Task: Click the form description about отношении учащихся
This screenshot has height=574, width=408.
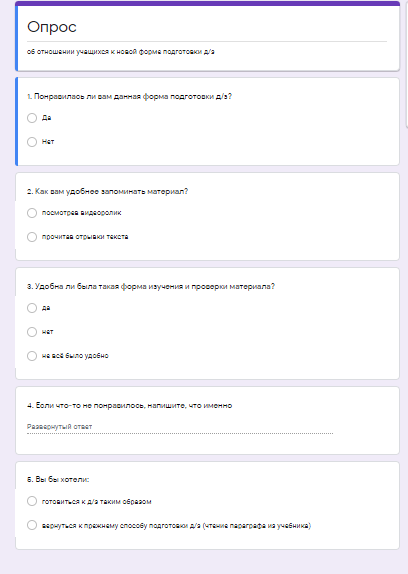Action: tap(120, 52)
